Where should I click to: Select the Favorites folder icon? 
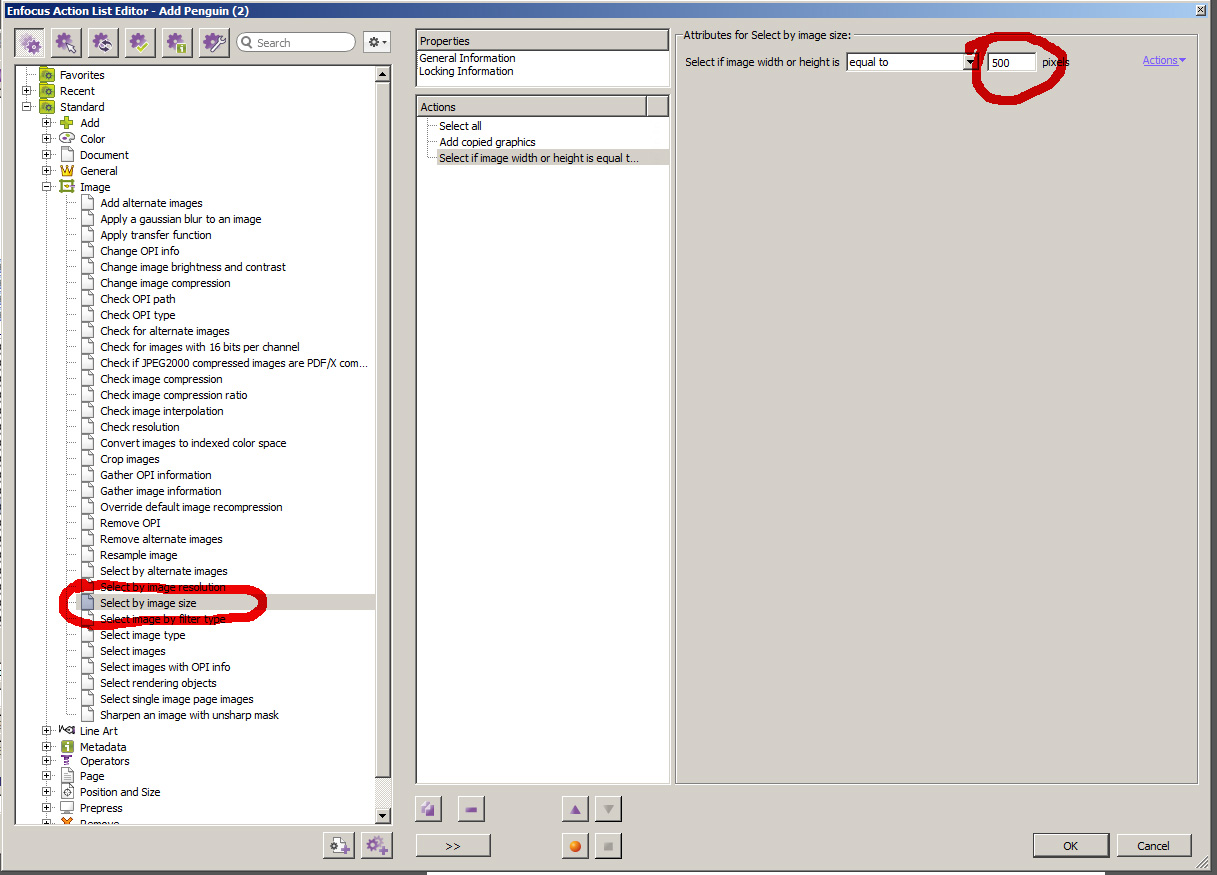(47, 75)
